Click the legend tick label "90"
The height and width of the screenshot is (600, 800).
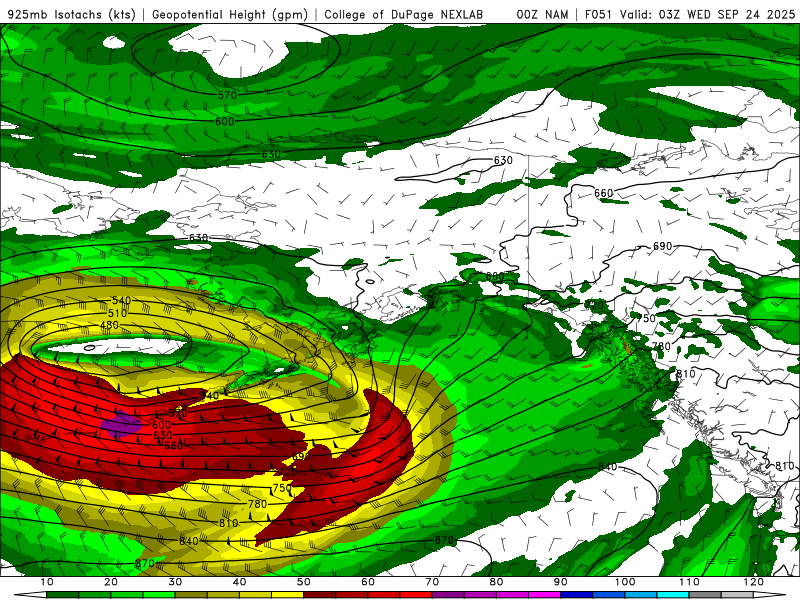561,582
